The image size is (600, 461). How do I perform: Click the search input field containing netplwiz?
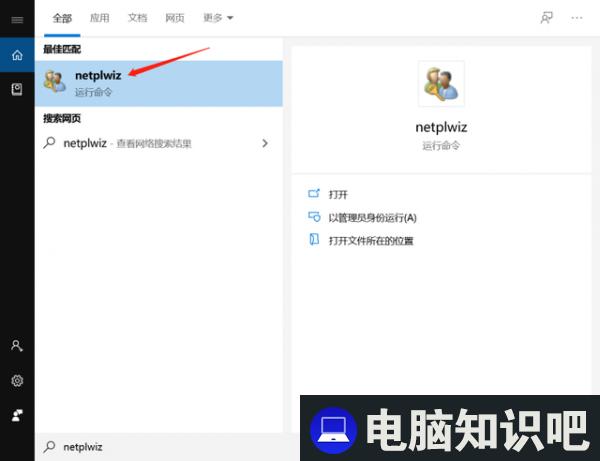click(x=167, y=447)
